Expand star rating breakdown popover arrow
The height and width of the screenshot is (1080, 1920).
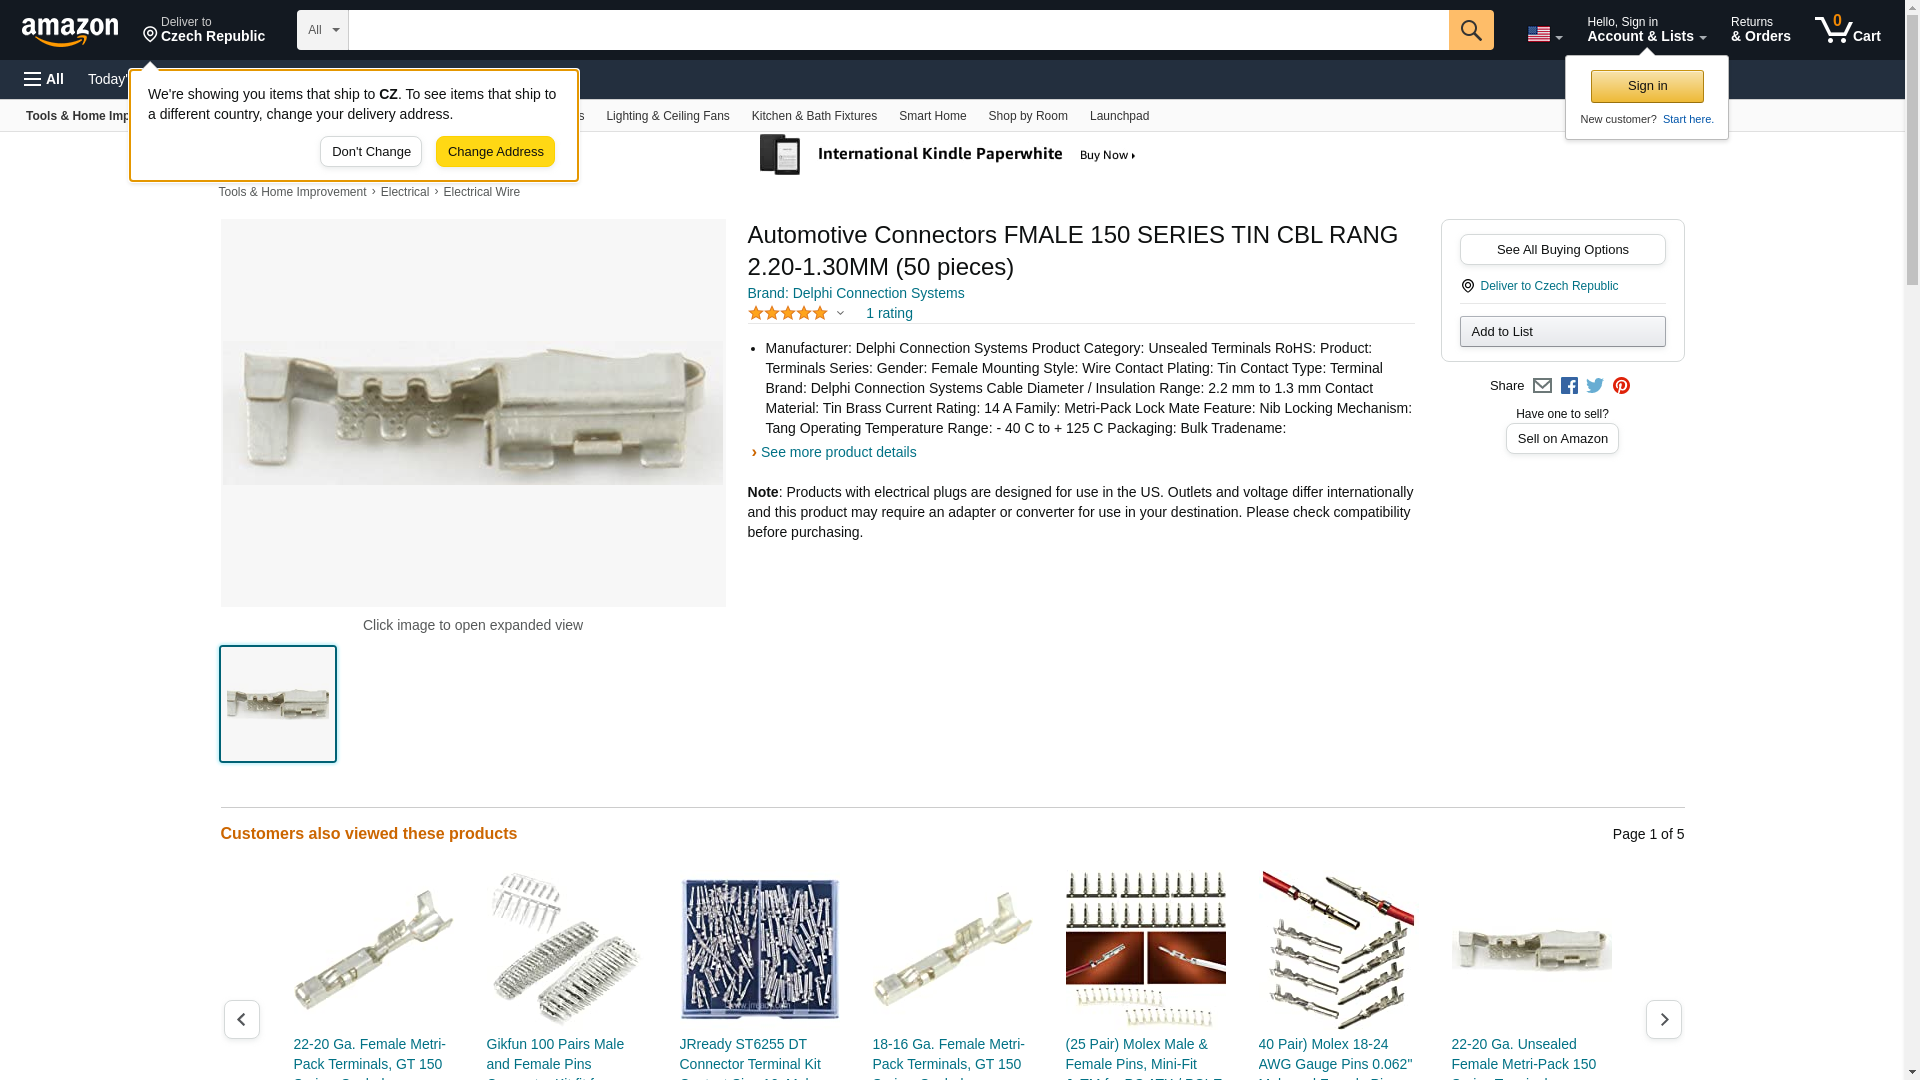pos(840,314)
